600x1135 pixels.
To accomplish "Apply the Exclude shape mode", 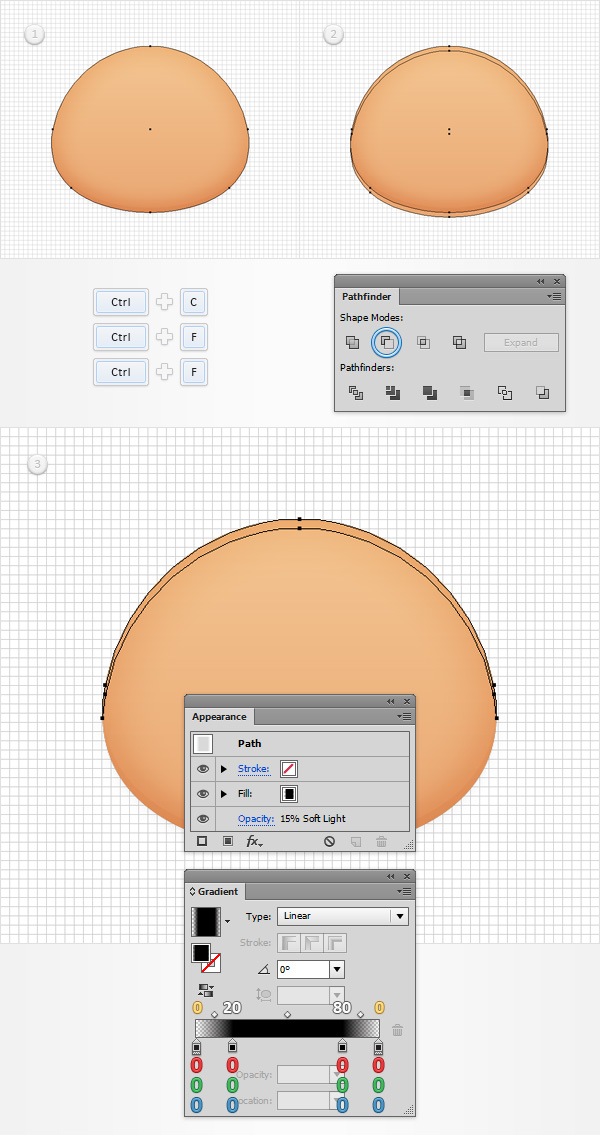I will click(x=459, y=342).
